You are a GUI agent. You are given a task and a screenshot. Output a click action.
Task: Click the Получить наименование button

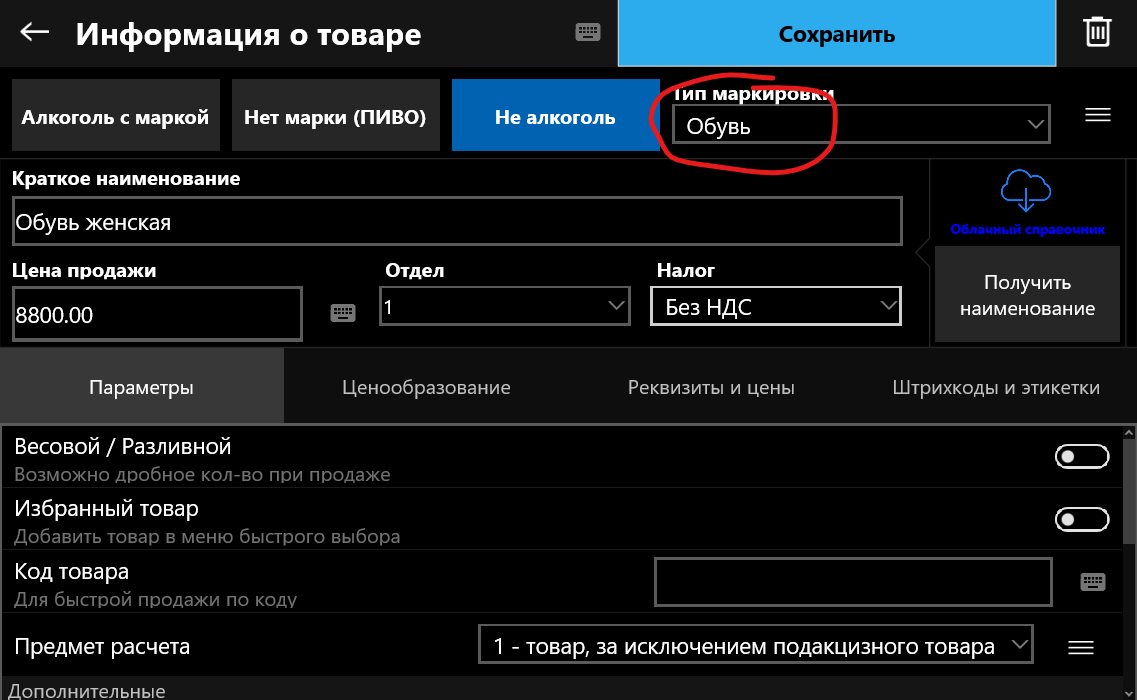1027,295
